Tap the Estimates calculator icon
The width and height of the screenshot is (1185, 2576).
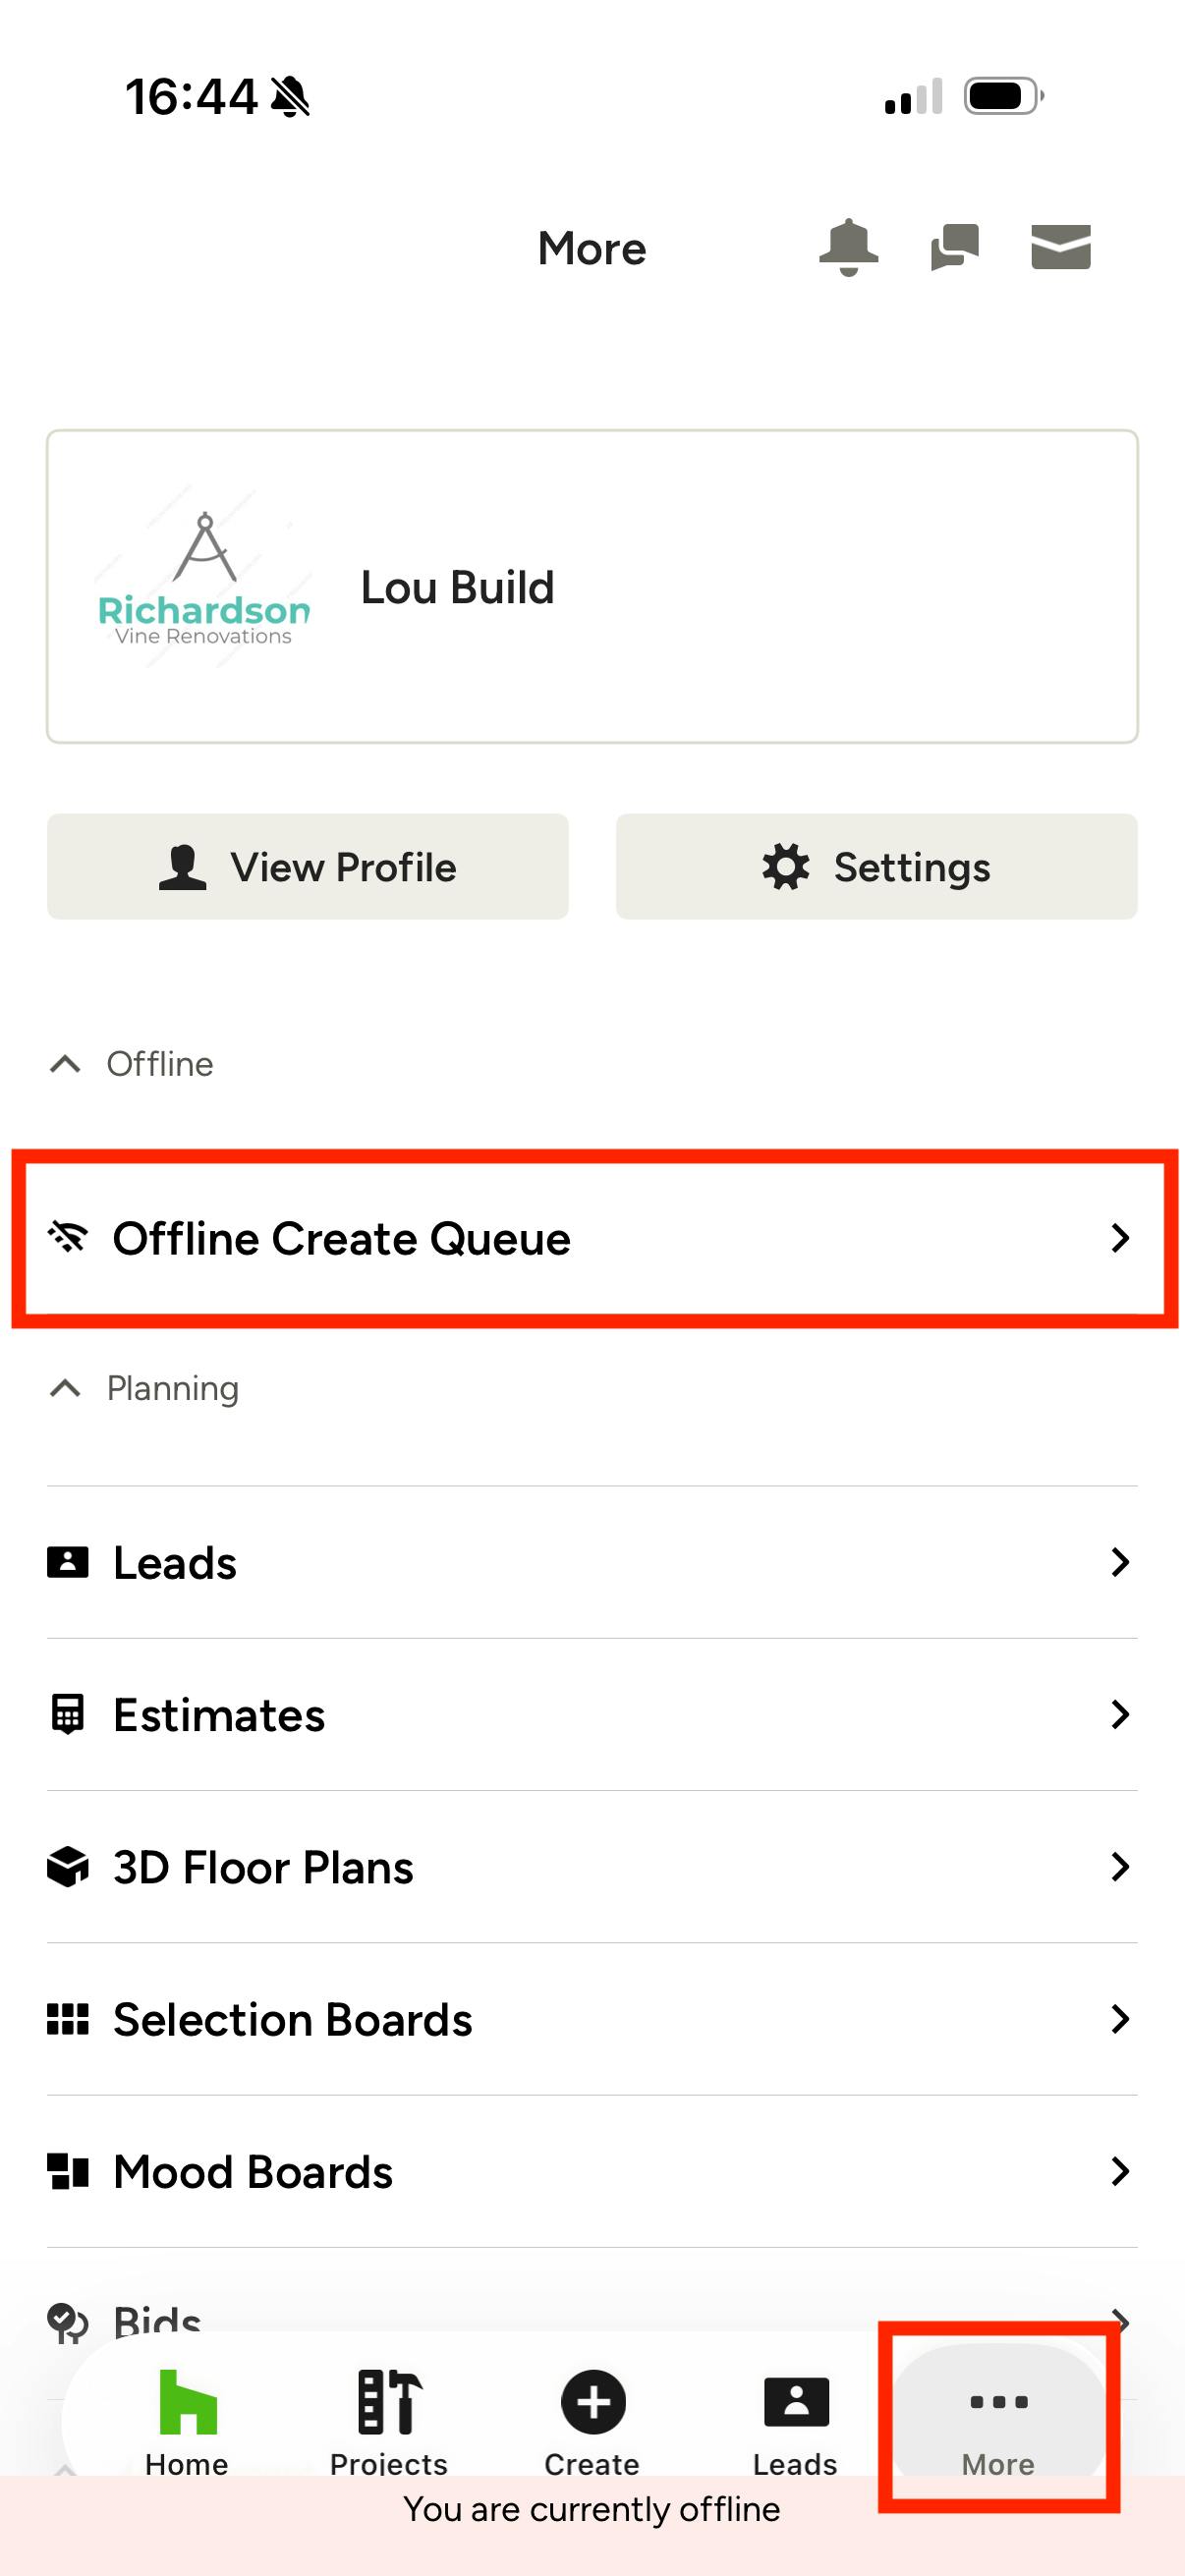tap(68, 1715)
